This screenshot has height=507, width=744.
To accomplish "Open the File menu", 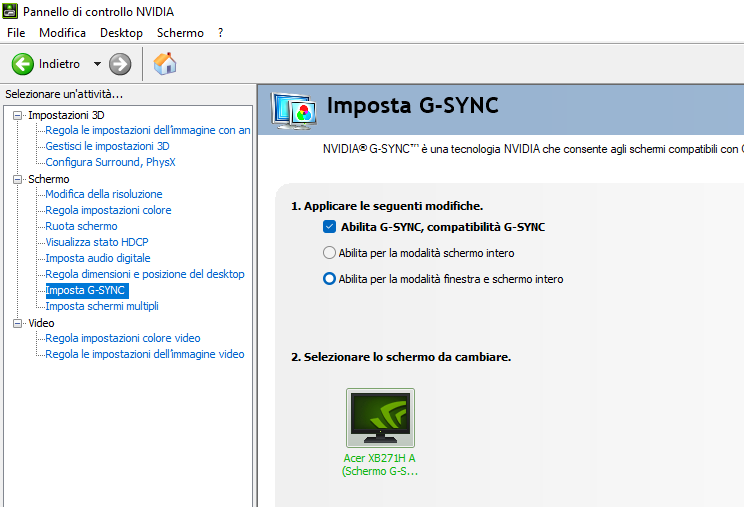I will [16, 33].
